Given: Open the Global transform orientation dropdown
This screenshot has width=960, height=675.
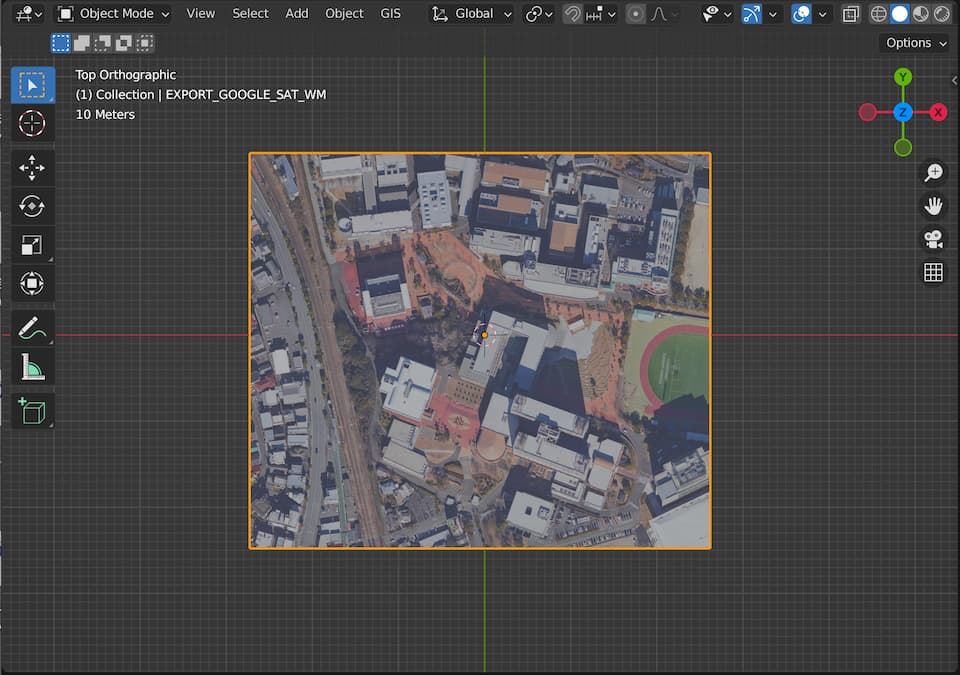Looking at the screenshot, I should click(472, 14).
